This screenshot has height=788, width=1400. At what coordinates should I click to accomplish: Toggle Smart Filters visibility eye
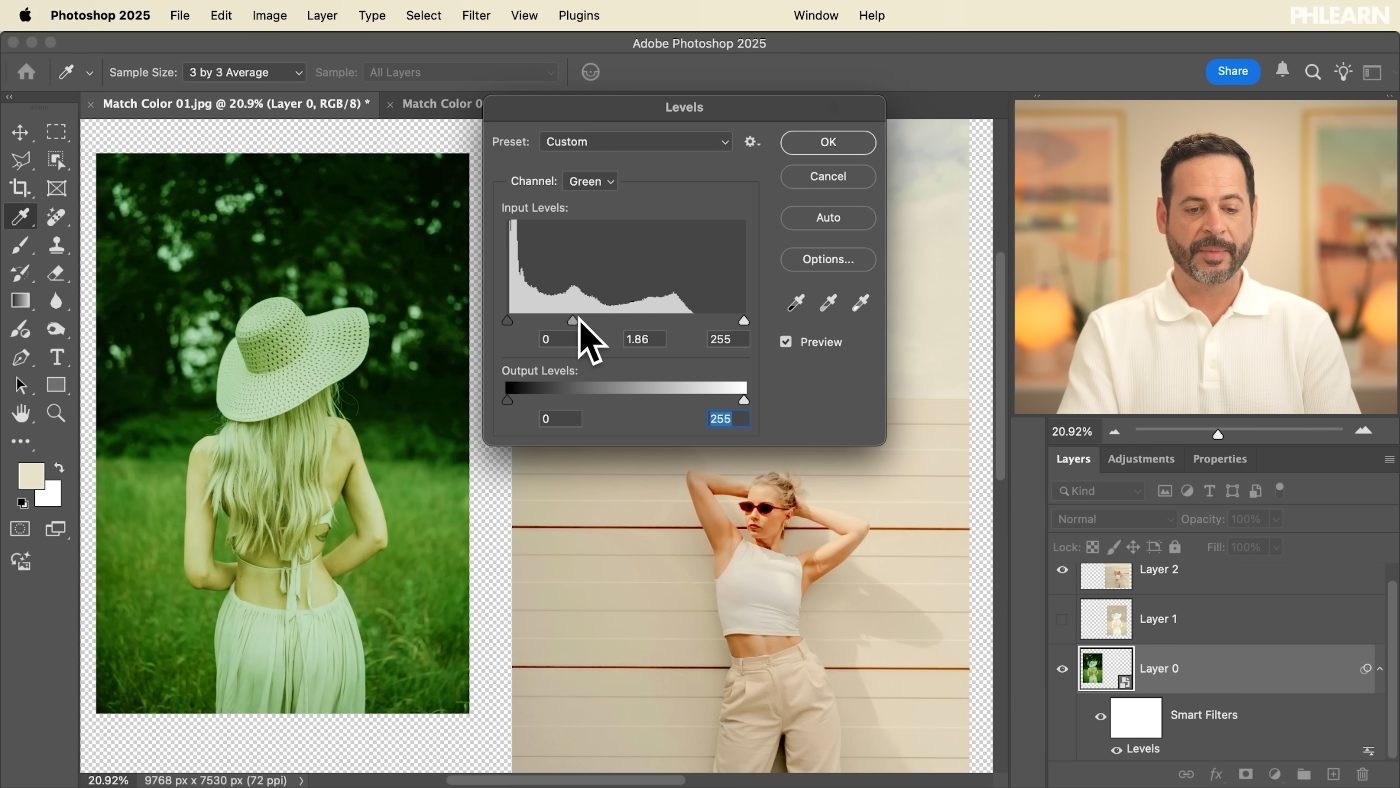(x=1100, y=716)
